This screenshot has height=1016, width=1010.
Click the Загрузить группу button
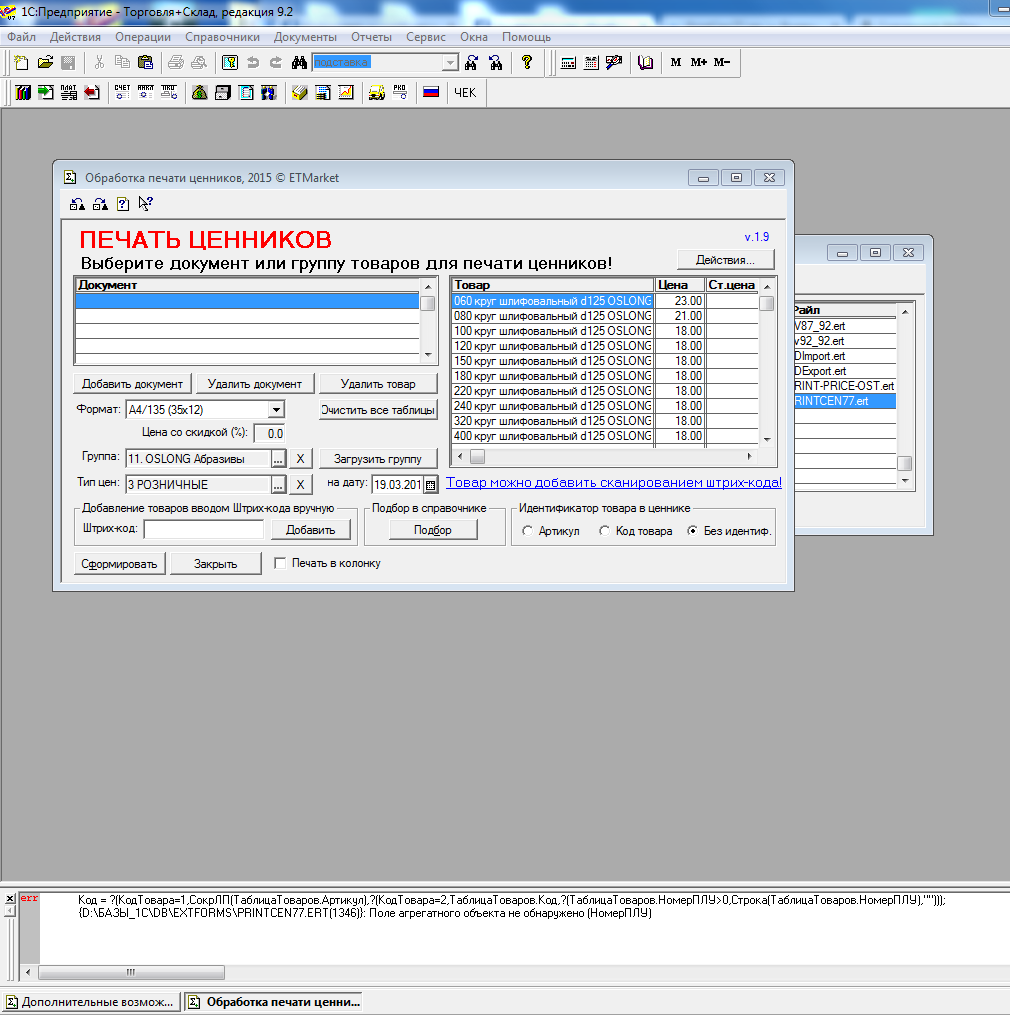point(378,459)
